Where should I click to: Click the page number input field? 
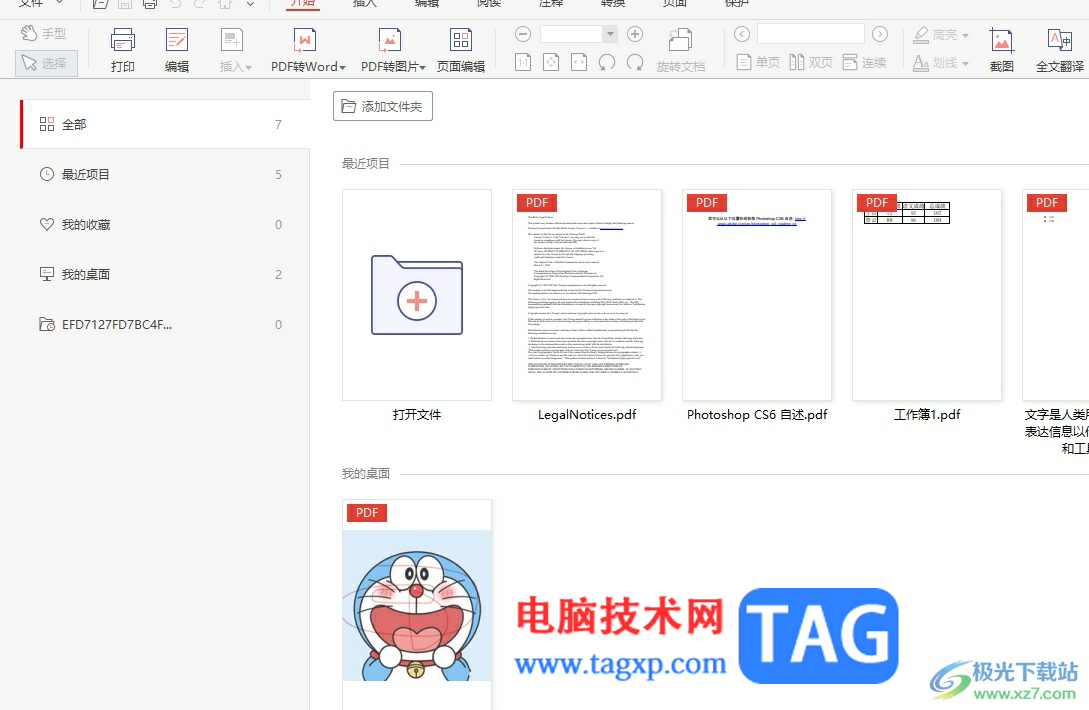click(x=810, y=34)
